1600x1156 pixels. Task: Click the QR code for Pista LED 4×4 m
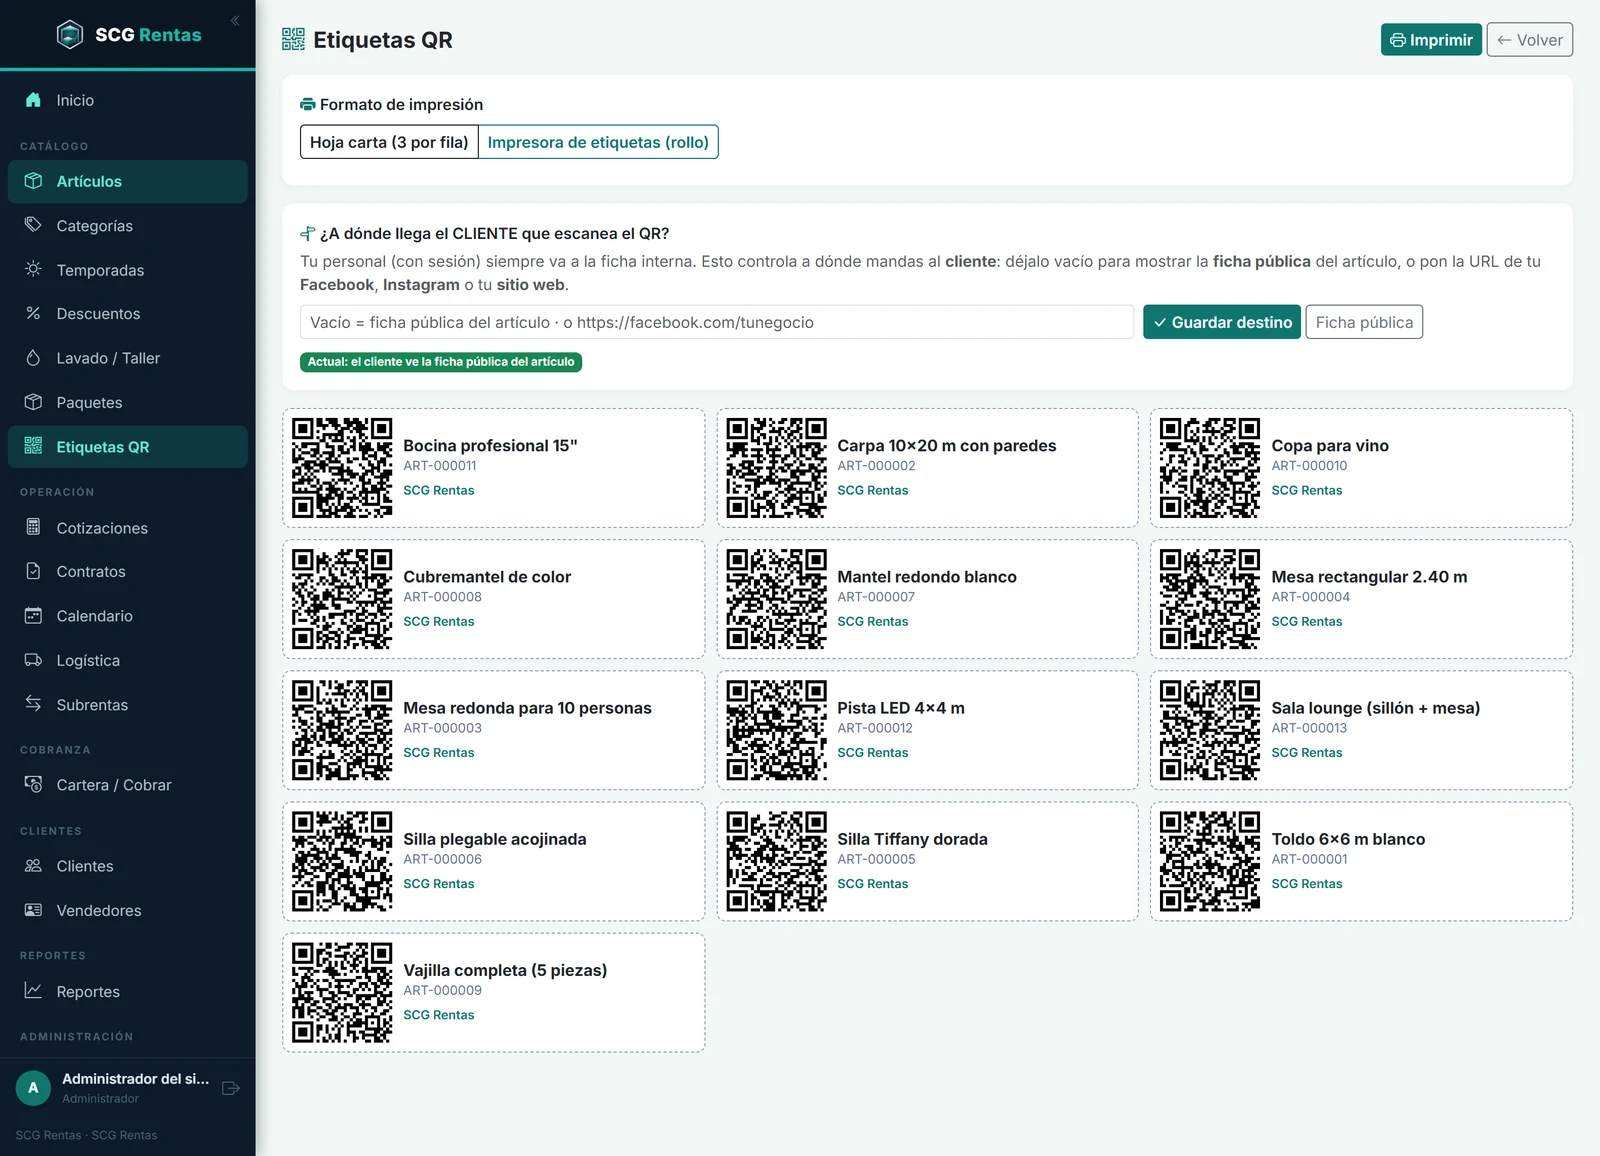776,730
